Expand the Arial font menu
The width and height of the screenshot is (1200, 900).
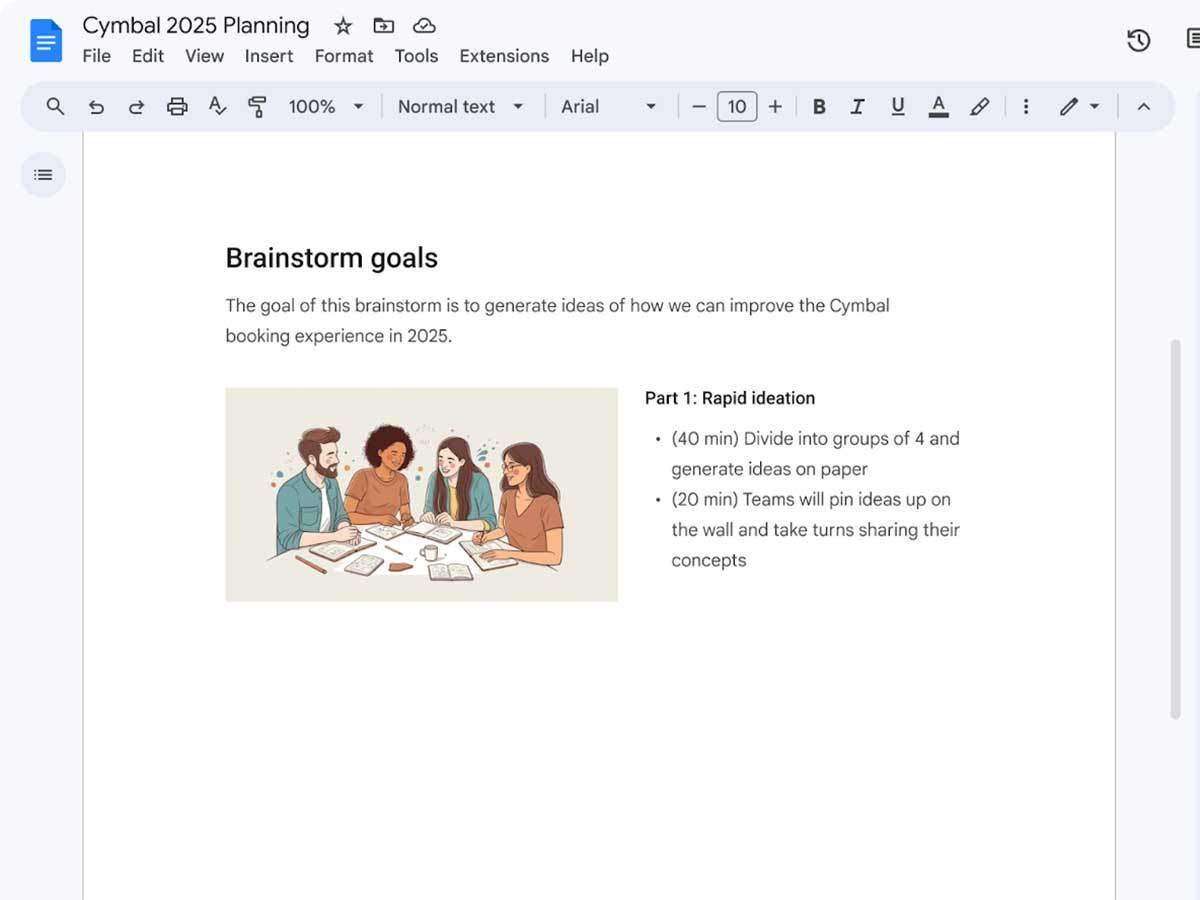click(609, 106)
